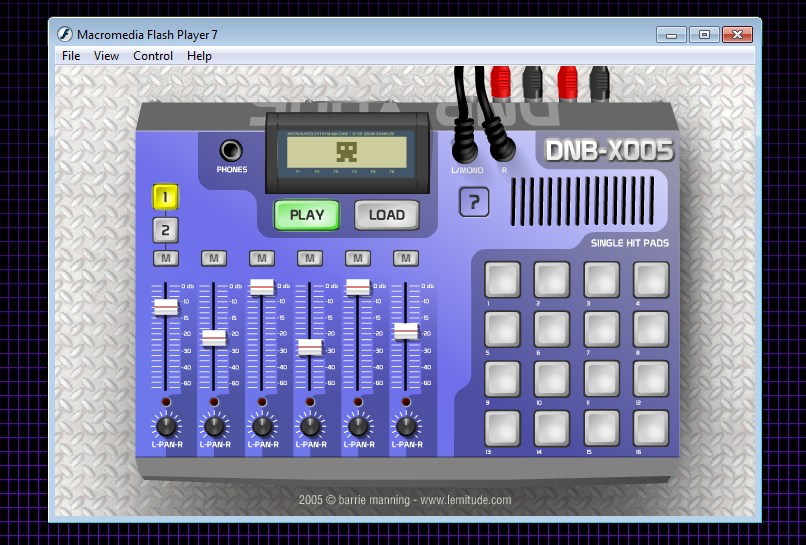
Task: Open the File menu
Action: pos(71,56)
